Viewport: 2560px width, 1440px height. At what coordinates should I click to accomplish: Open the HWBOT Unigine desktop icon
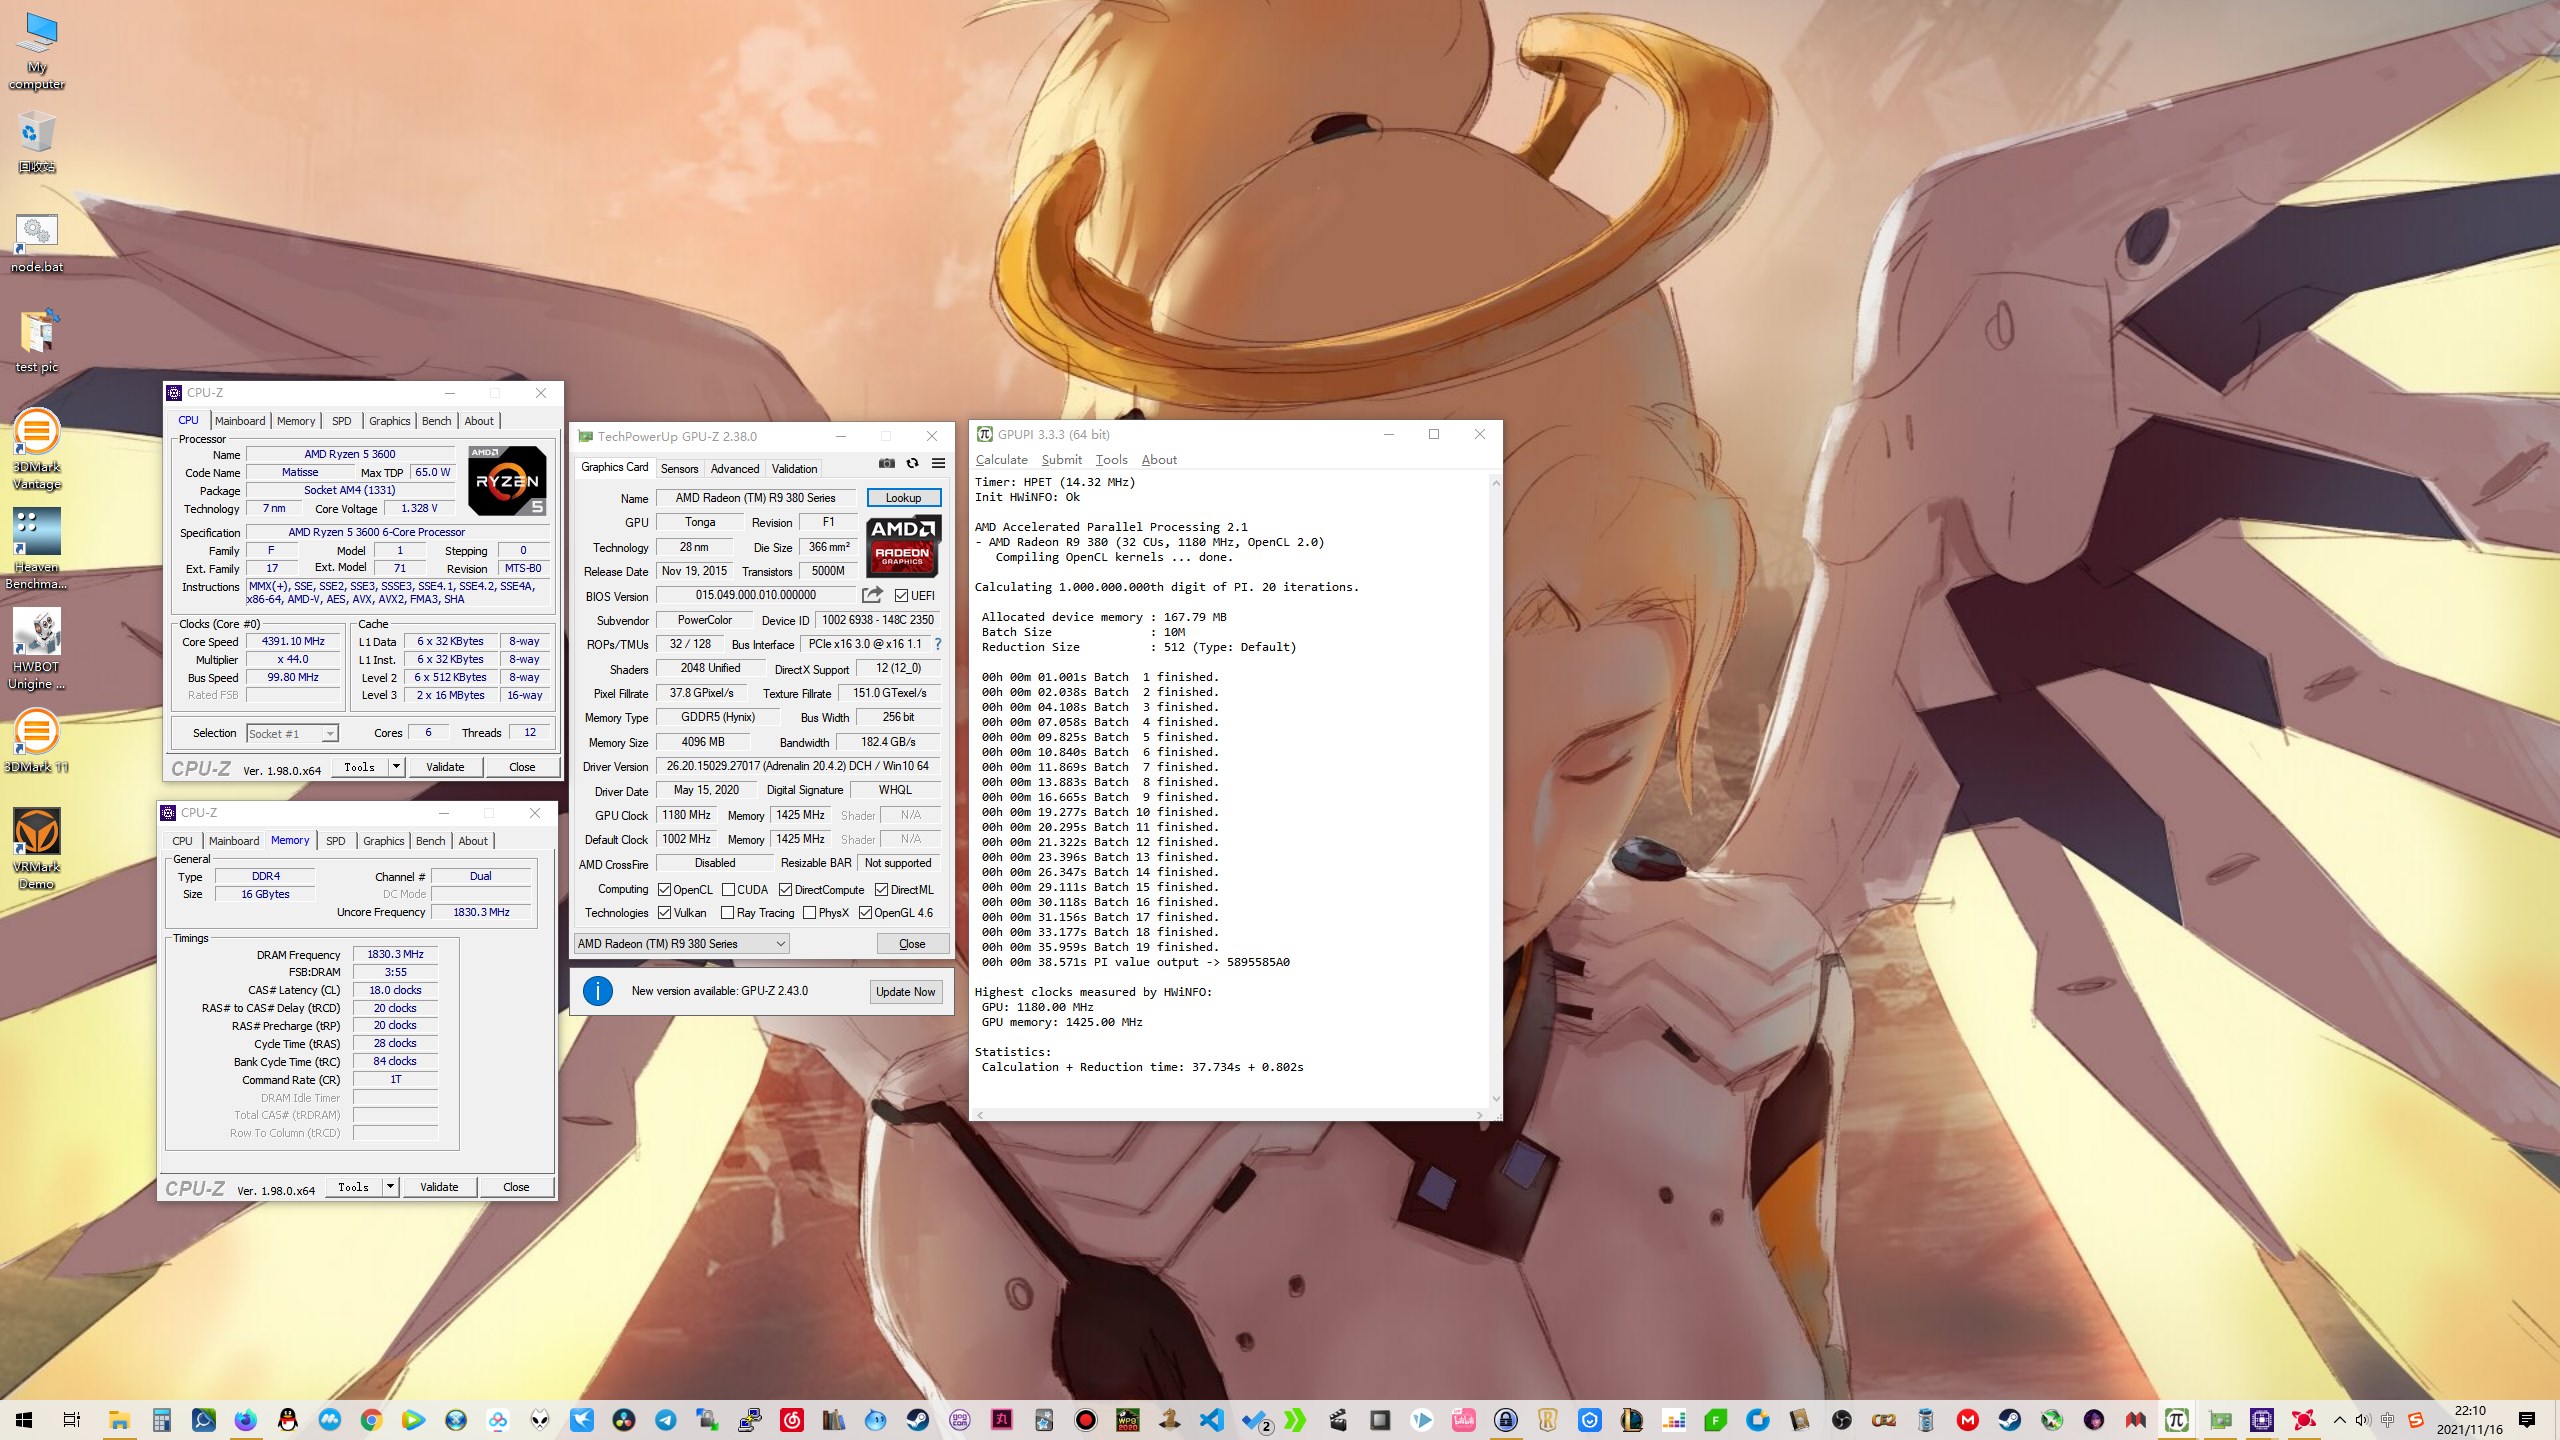coord(37,649)
